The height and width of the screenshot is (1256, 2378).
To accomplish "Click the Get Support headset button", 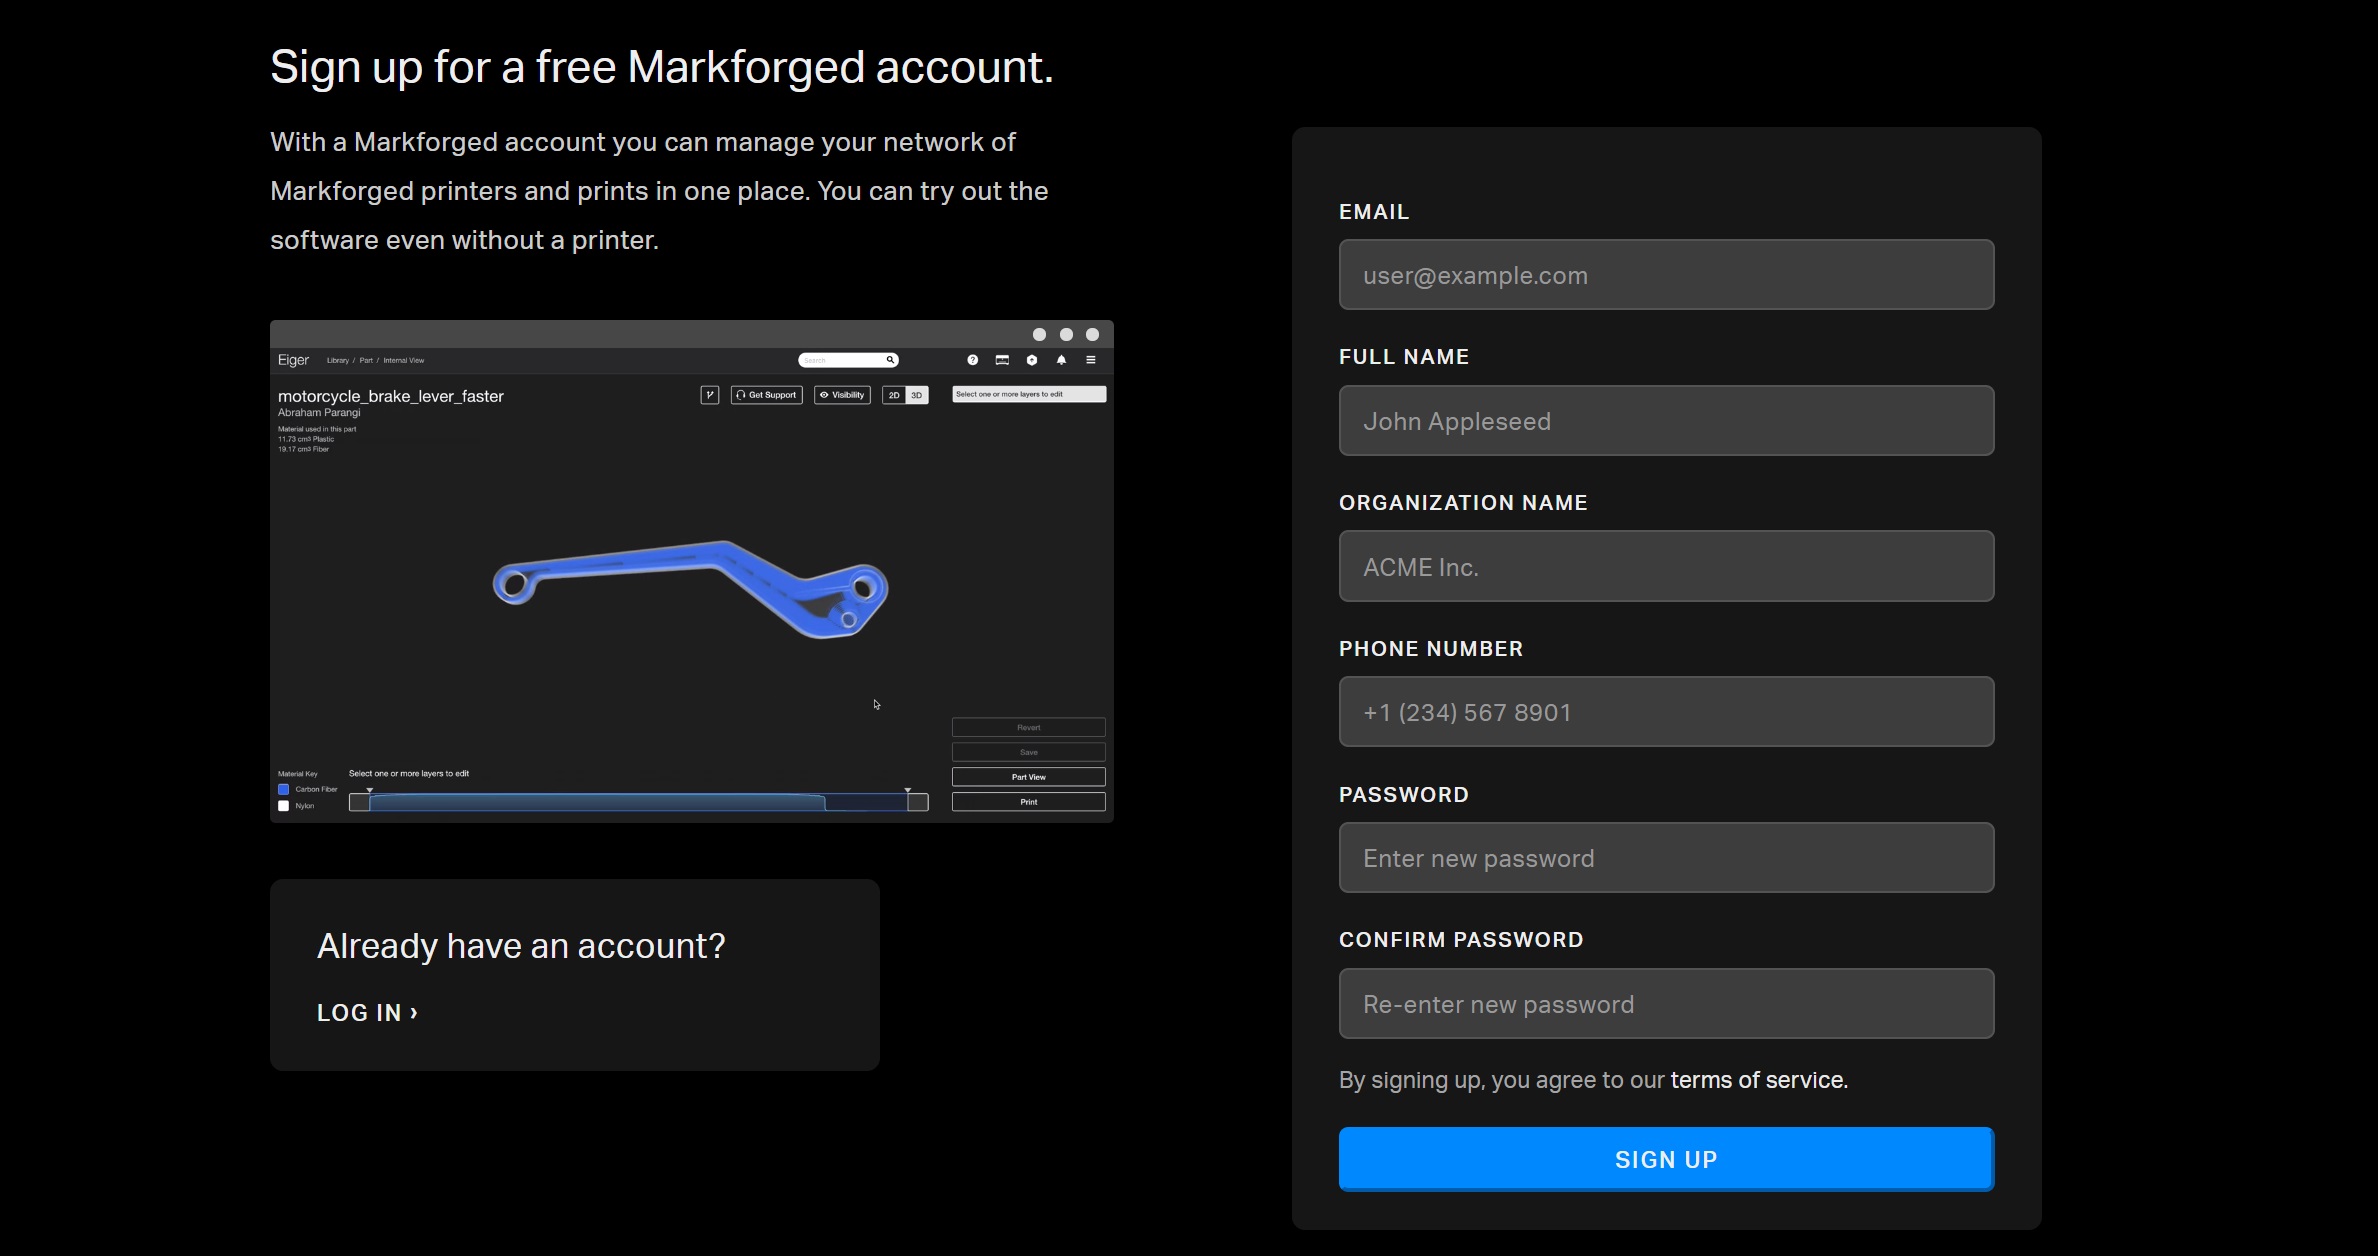I will point(767,395).
